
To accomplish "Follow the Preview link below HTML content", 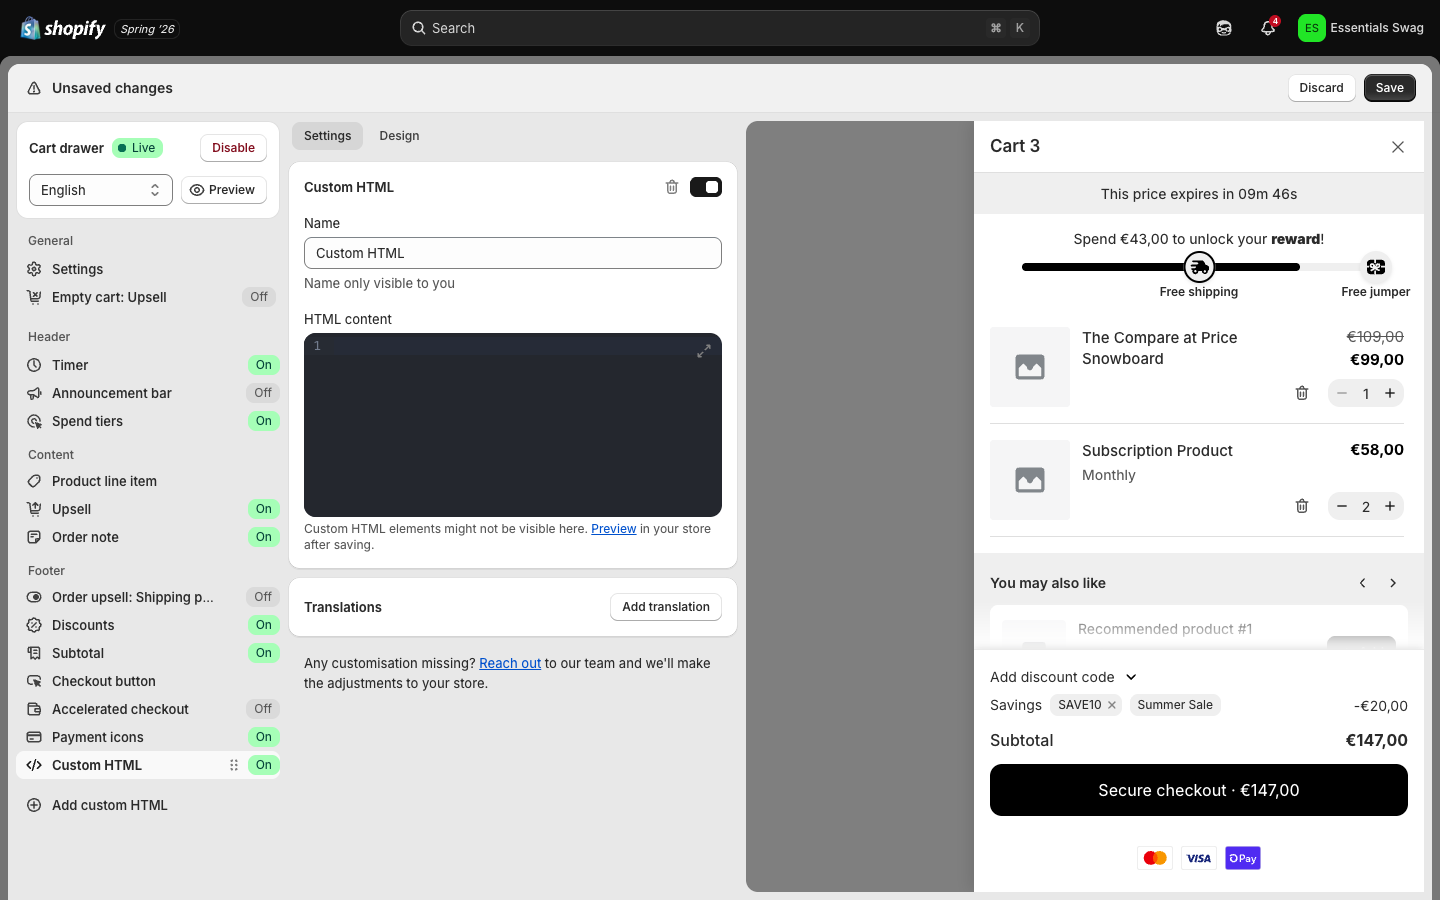I will point(614,529).
